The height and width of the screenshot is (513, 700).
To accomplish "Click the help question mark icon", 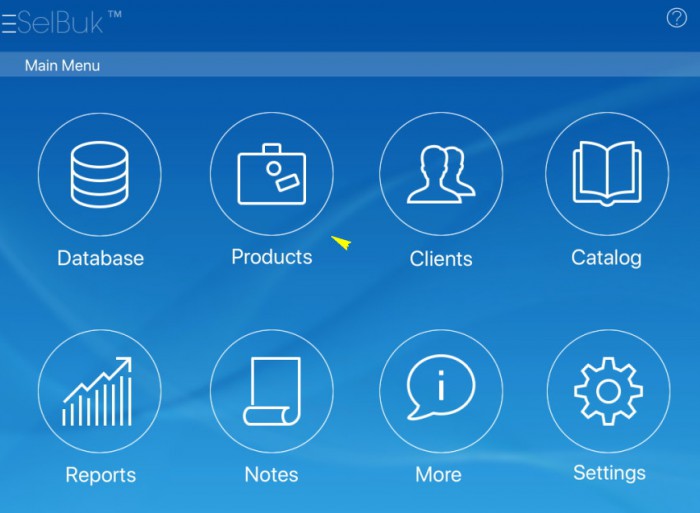I will click(676, 17).
